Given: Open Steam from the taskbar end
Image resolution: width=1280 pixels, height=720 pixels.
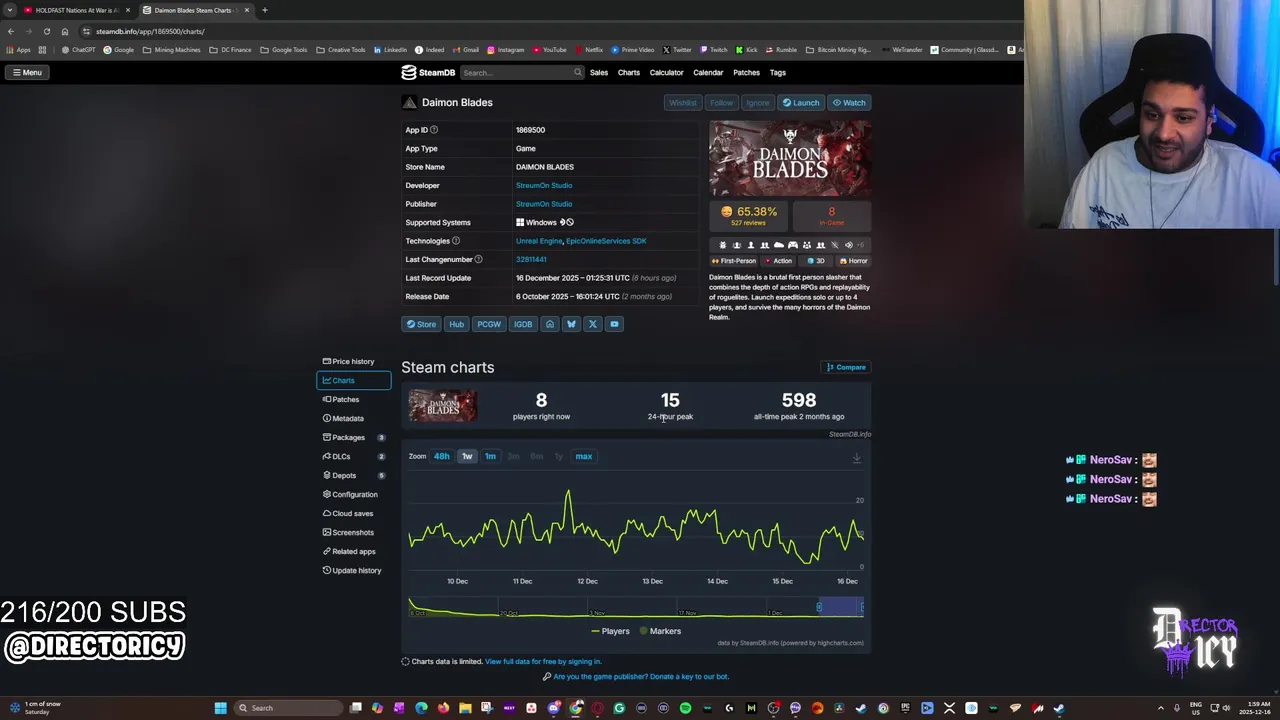Looking at the screenshot, I should point(1059,708).
